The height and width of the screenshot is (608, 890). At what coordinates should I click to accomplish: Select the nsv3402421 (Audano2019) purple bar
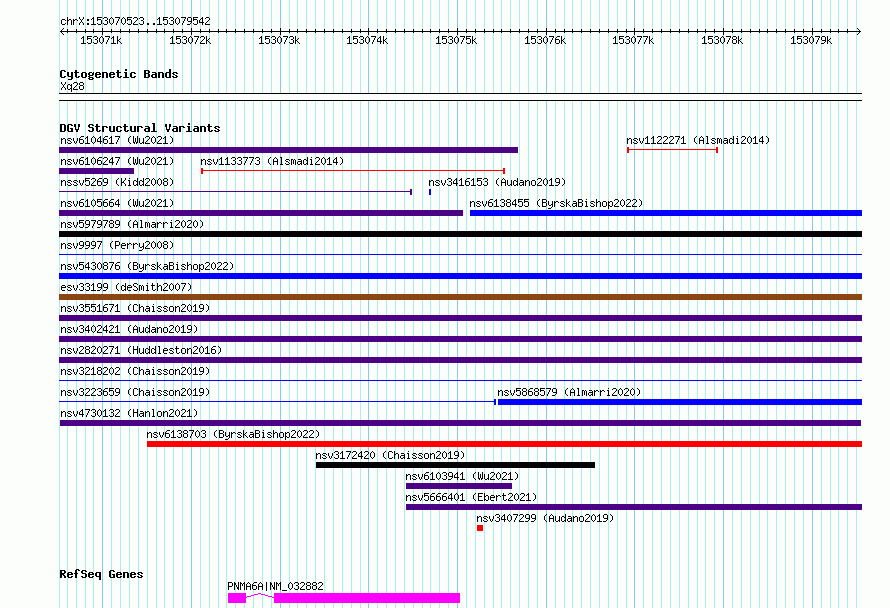tap(460, 339)
